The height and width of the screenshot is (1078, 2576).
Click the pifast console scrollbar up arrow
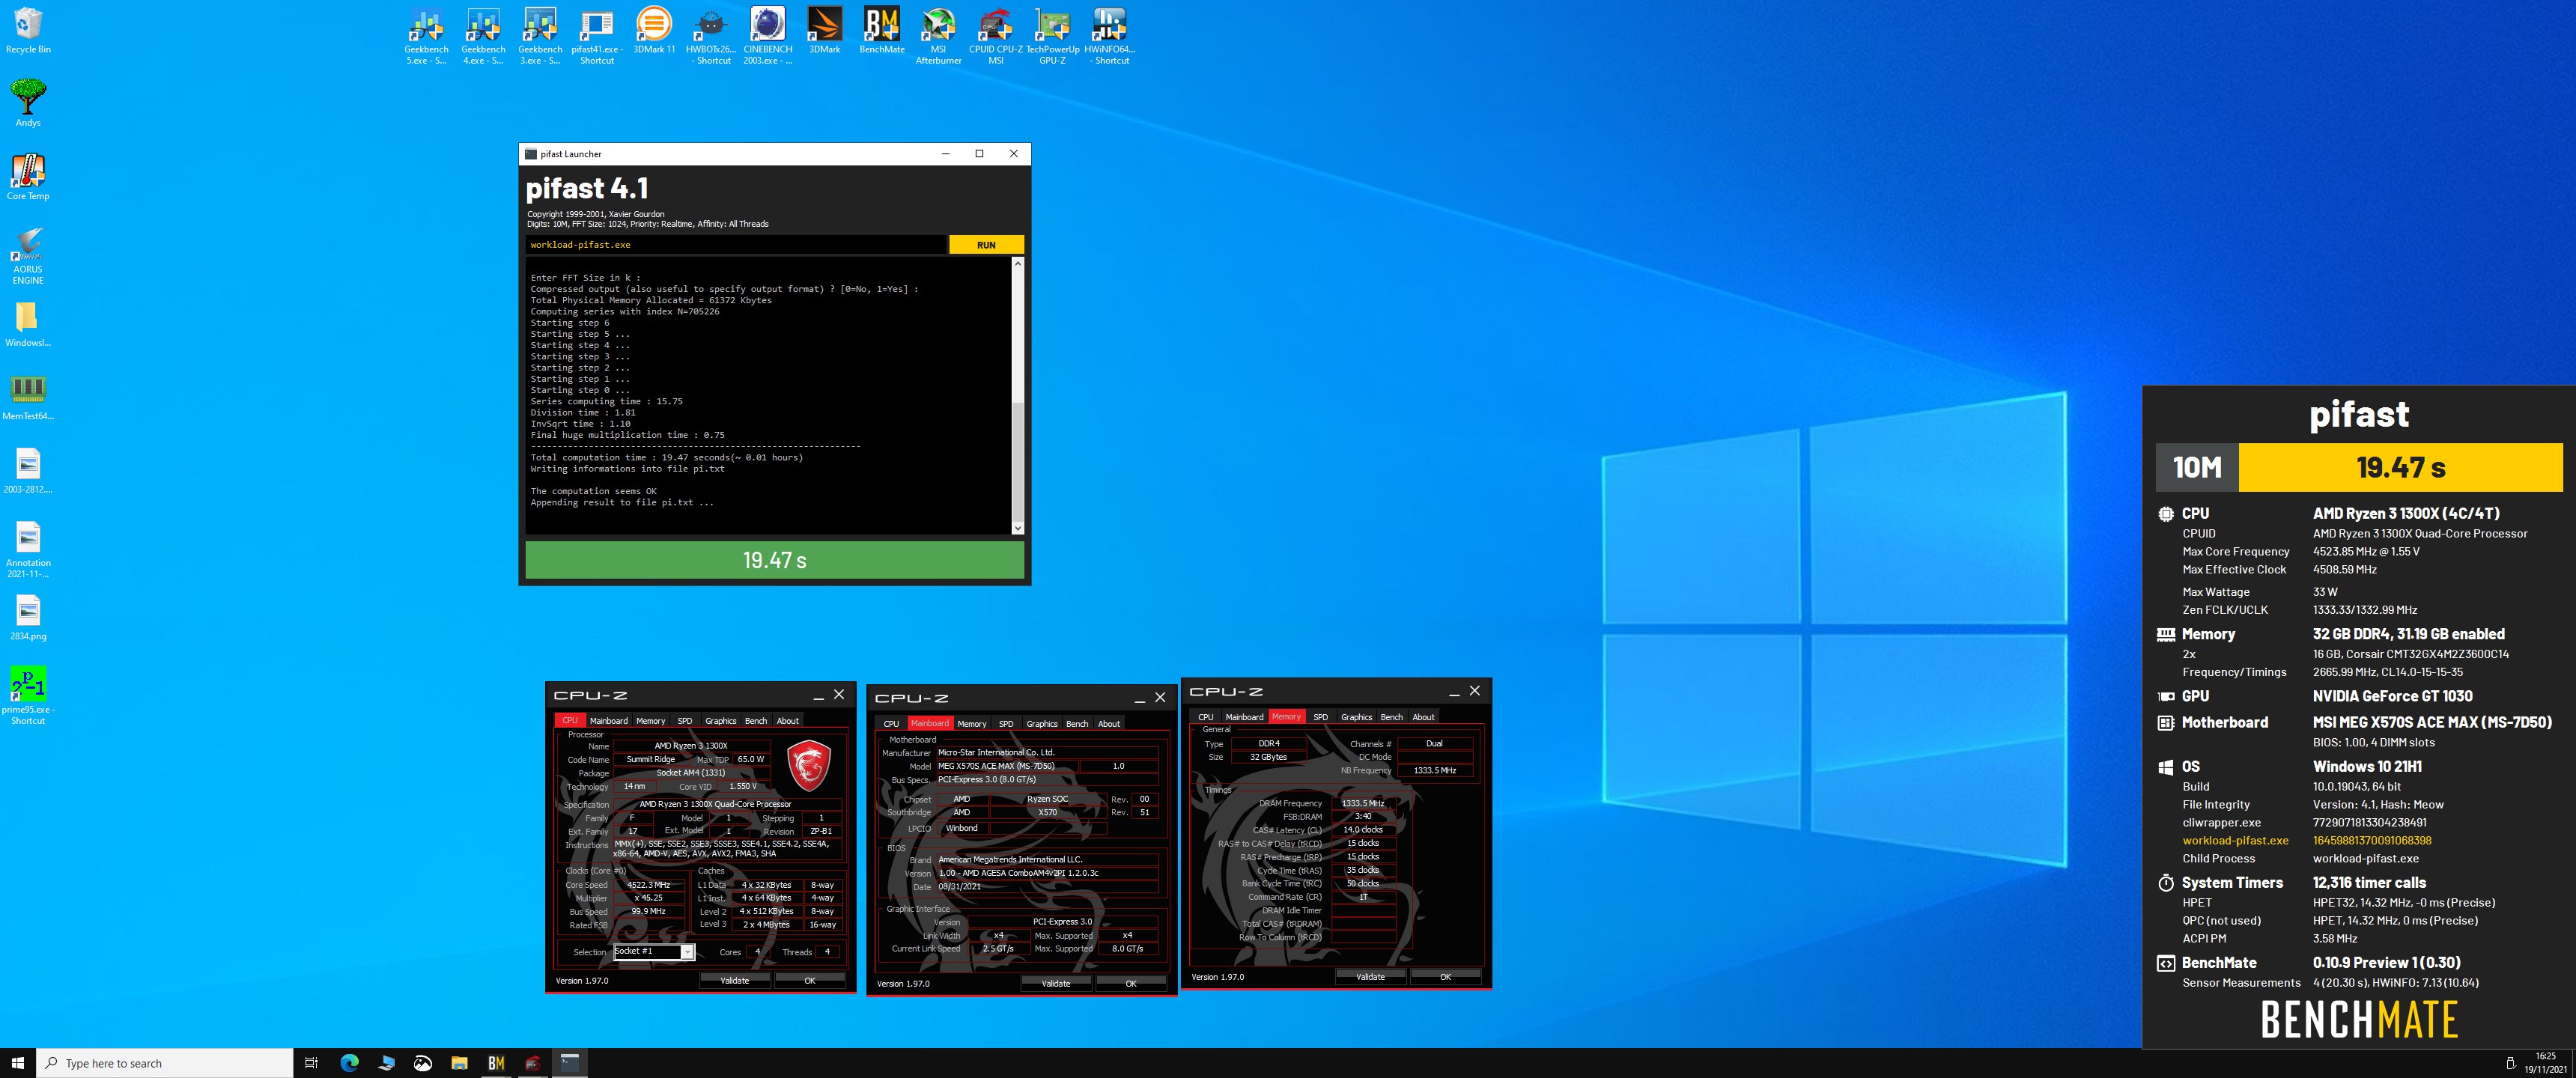pos(1018,264)
